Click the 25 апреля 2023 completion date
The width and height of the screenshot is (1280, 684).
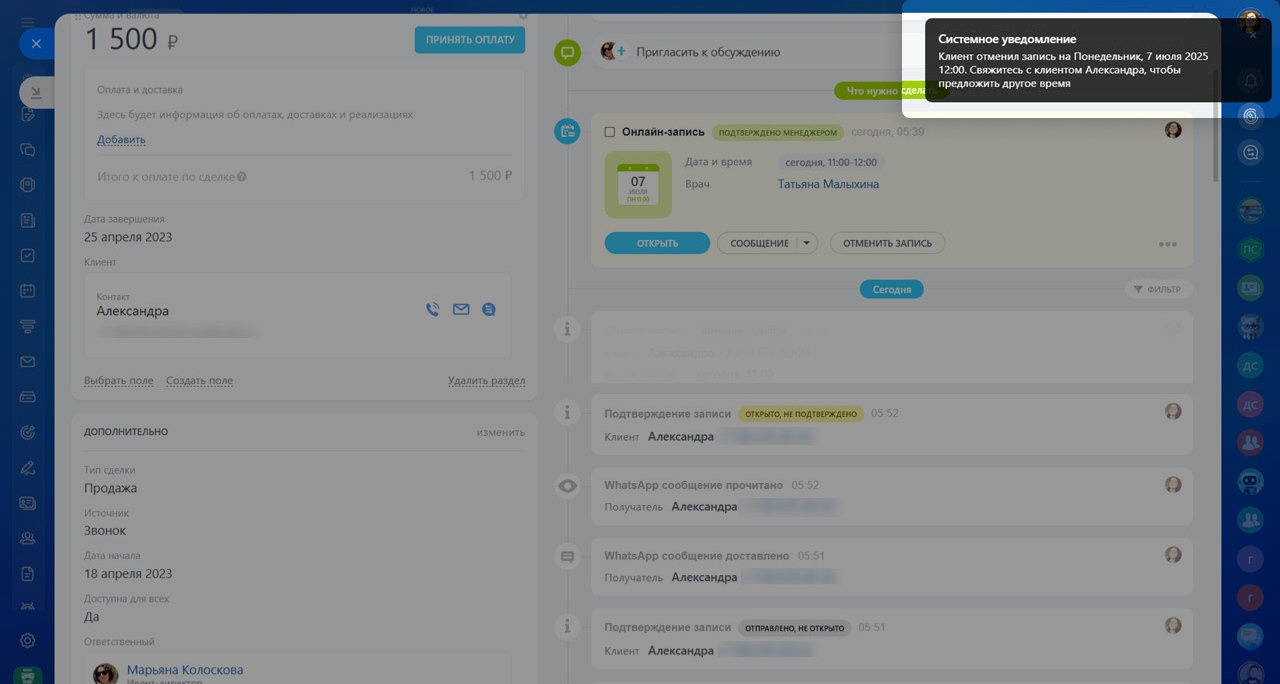click(128, 237)
